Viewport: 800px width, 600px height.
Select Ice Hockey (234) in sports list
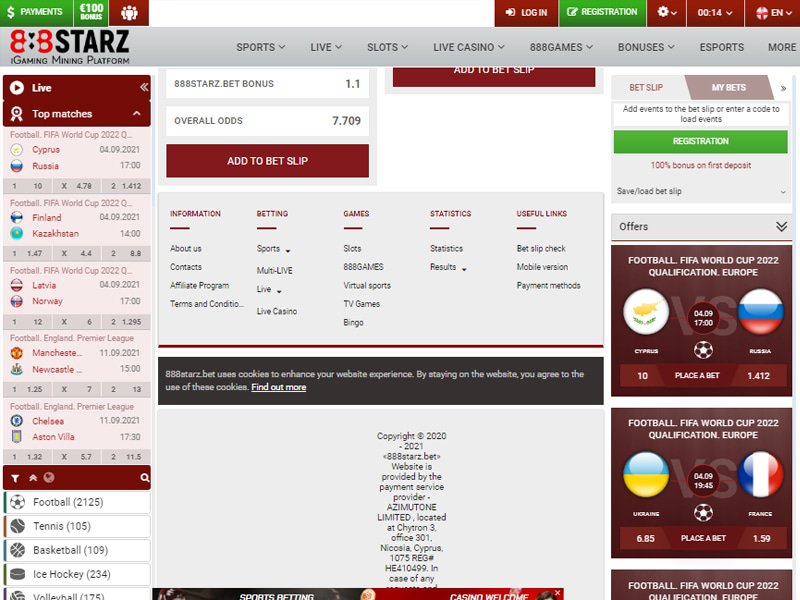click(x=77, y=574)
